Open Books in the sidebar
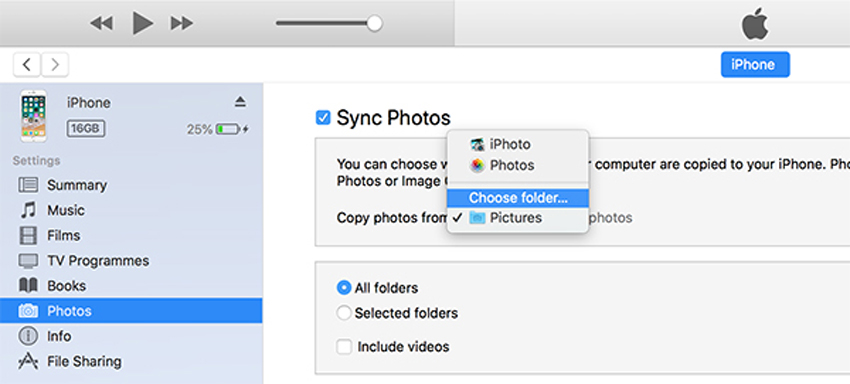The height and width of the screenshot is (384, 850). 131,285
